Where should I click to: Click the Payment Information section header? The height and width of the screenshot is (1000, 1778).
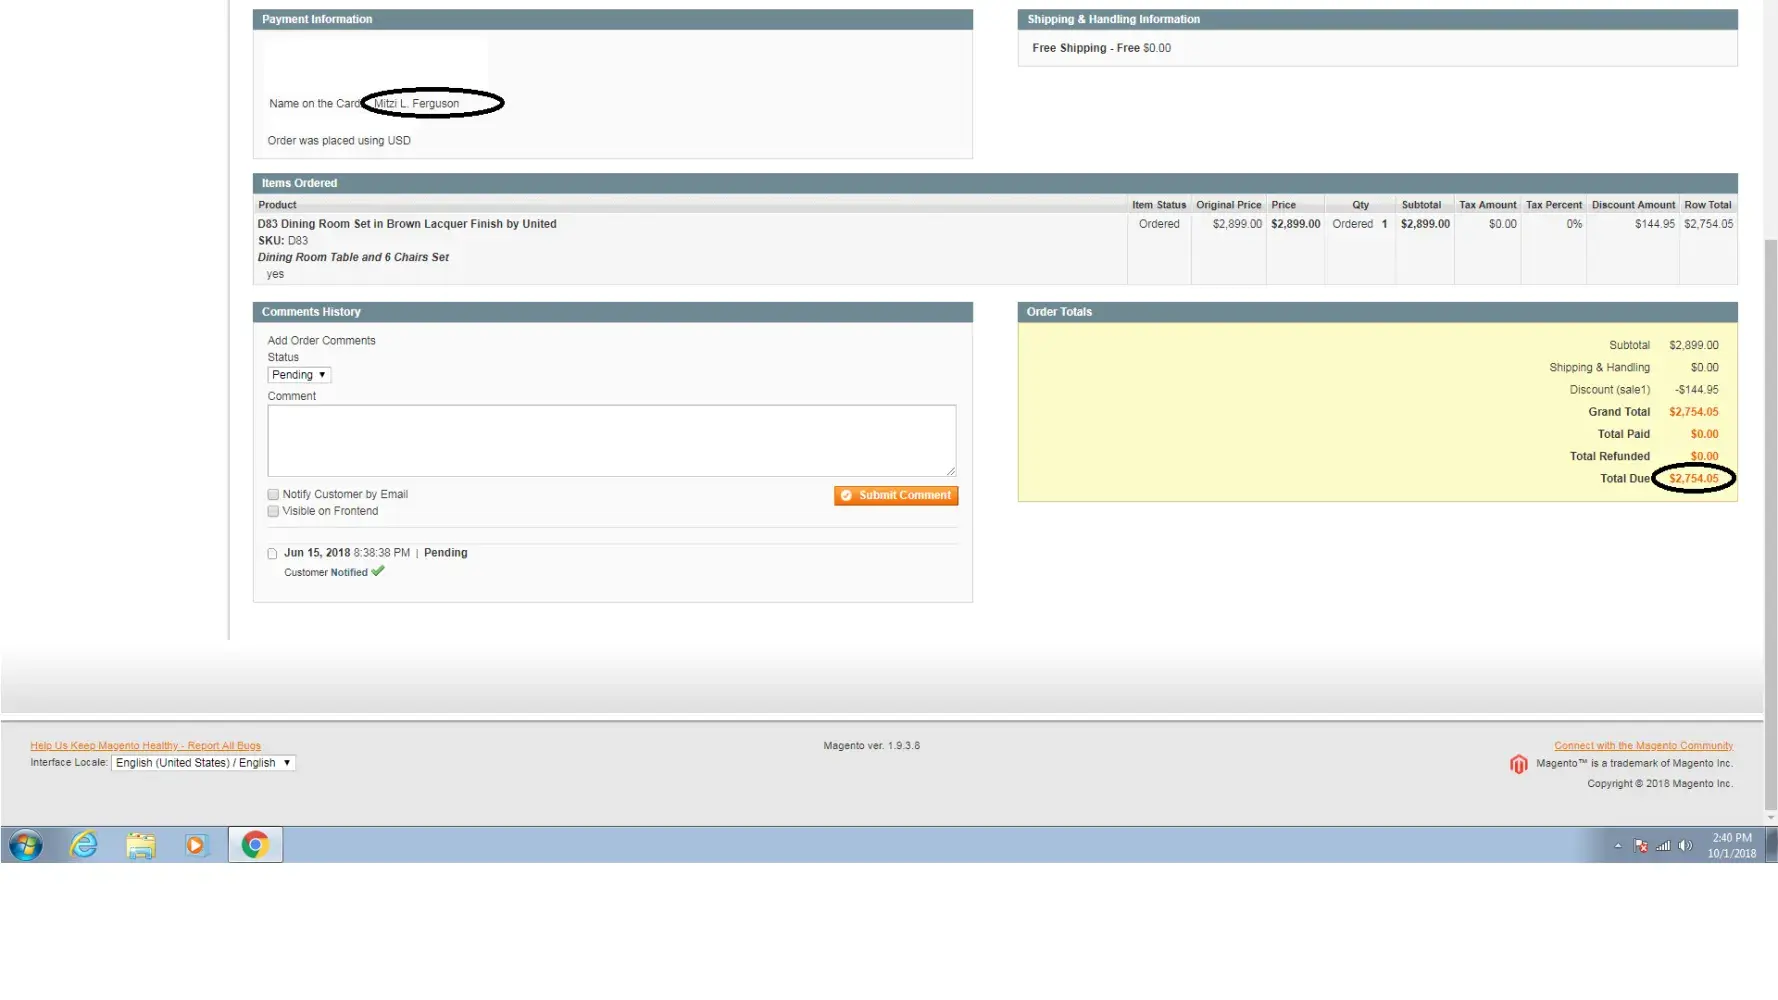point(613,20)
